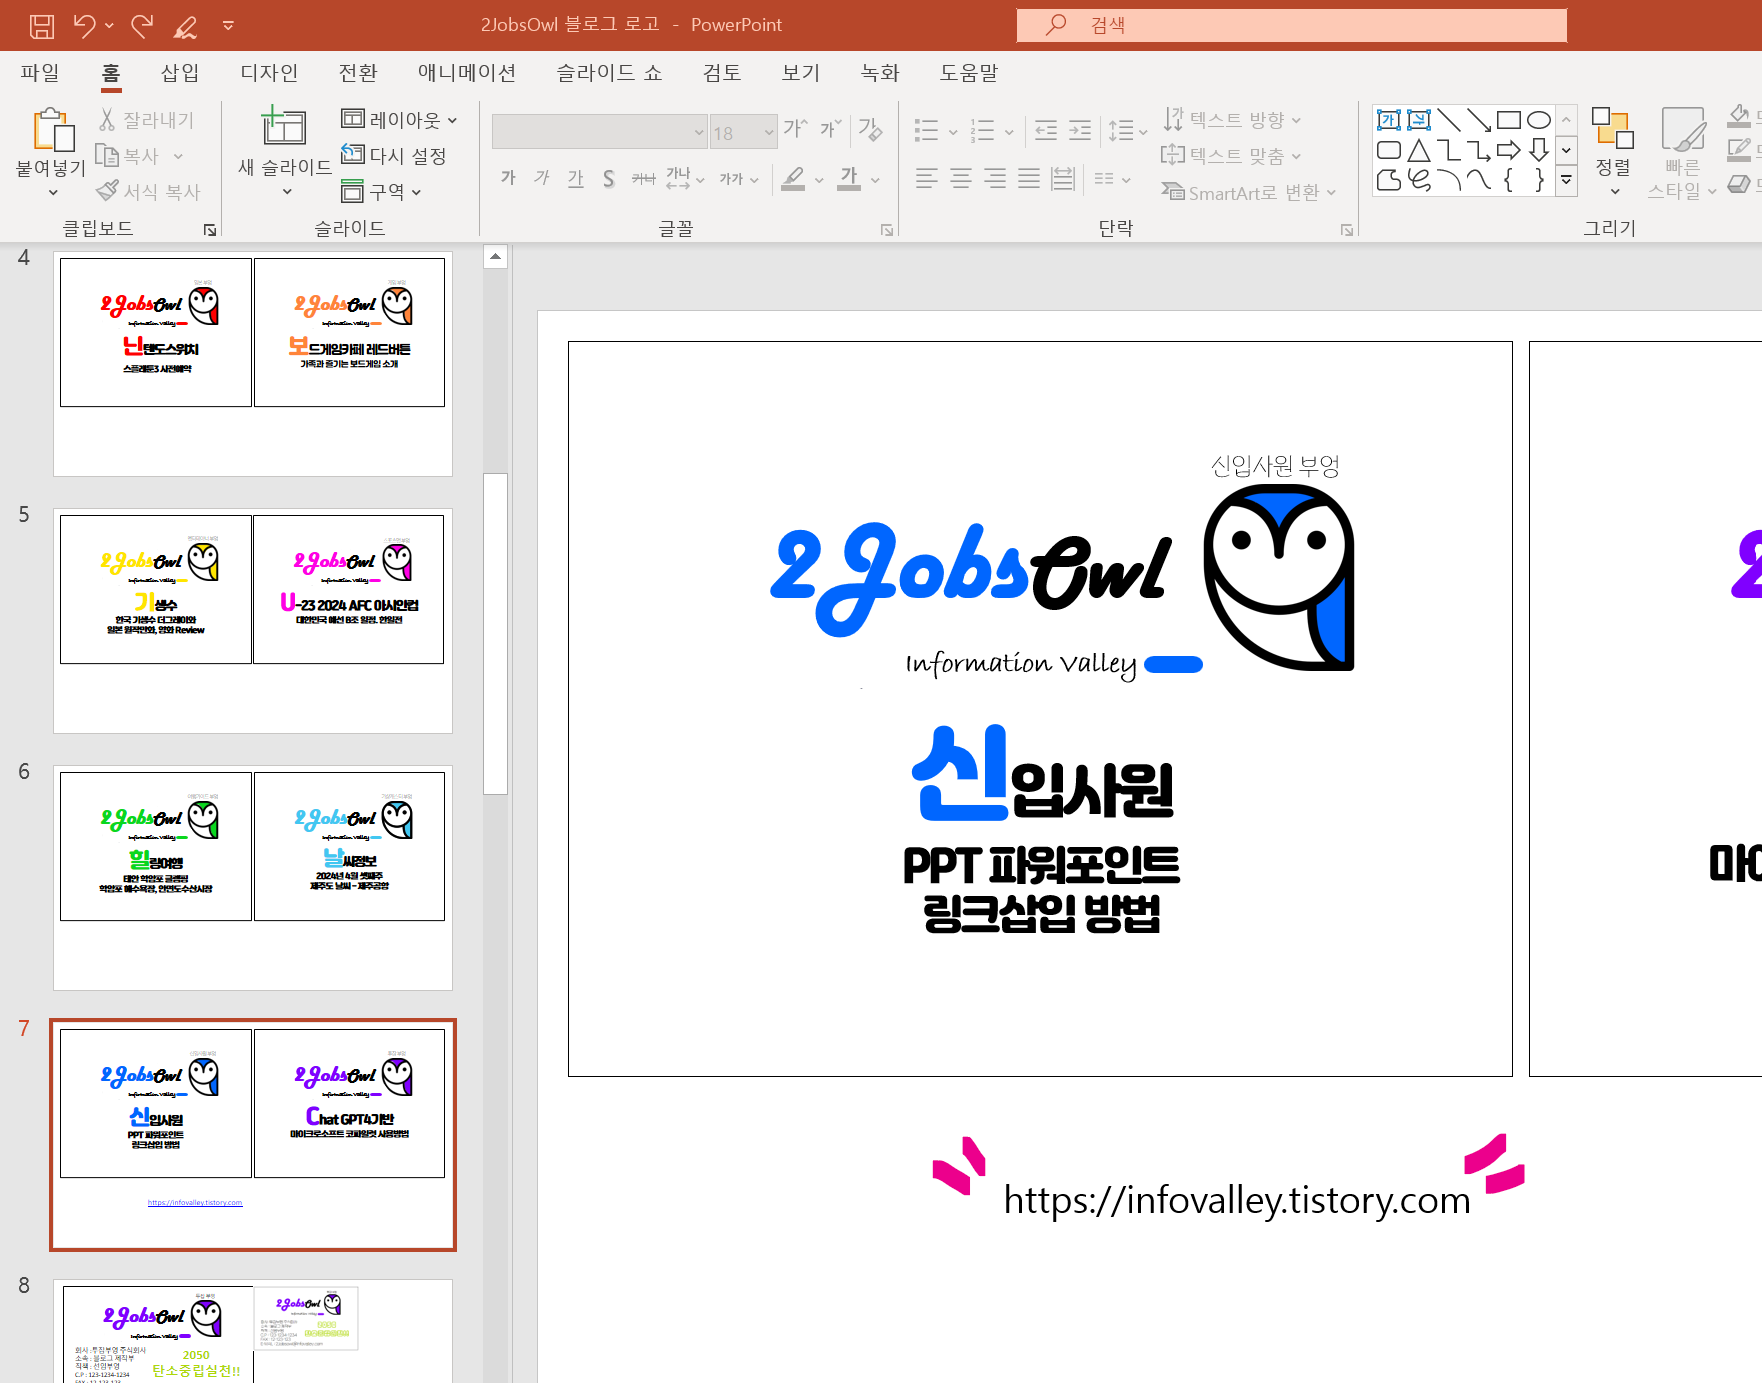
Task: Toggle center text alignment
Action: [x=961, y=179]
